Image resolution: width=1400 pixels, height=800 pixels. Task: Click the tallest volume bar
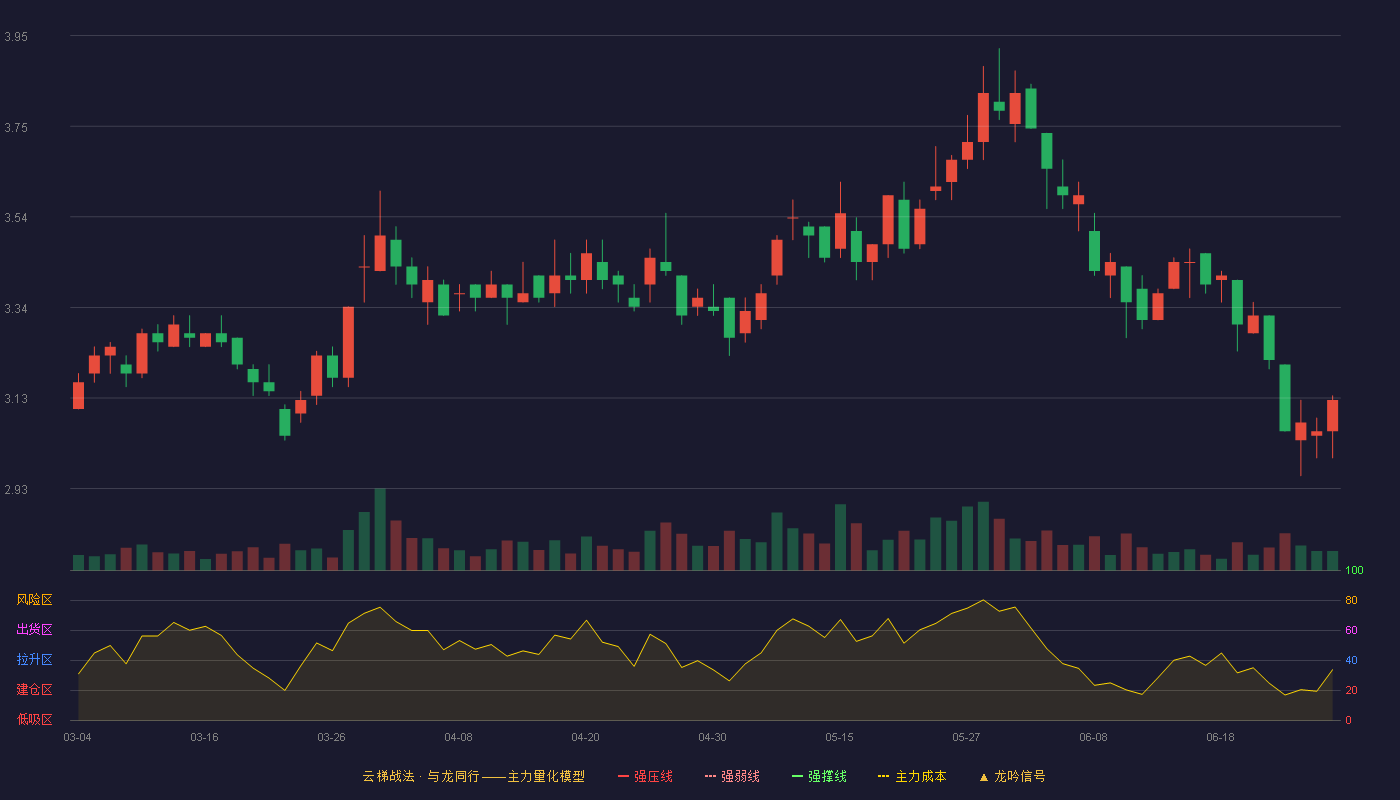380,529
